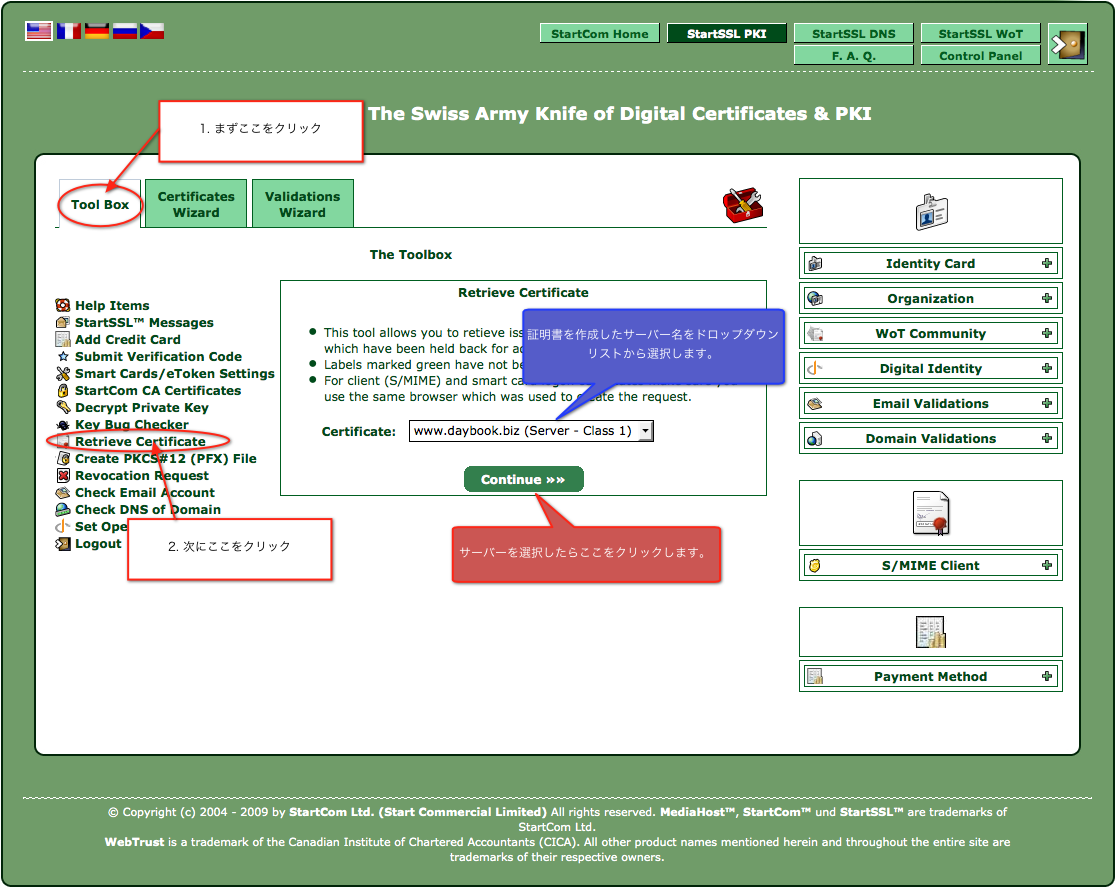Click the certificate document large icon
This screenshot has width=1116, height=888.
tap(931, 513)
